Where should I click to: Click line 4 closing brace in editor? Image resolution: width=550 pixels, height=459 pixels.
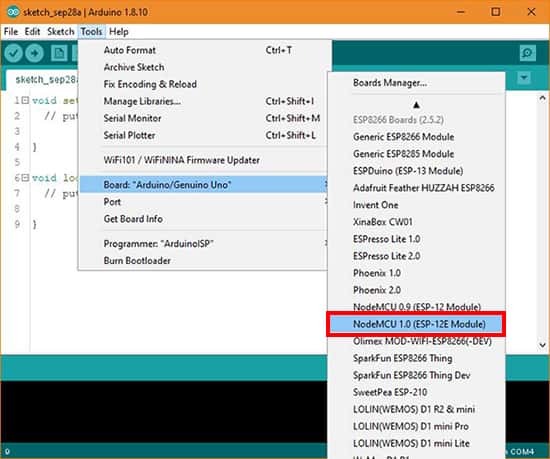[x=34, y=147]
